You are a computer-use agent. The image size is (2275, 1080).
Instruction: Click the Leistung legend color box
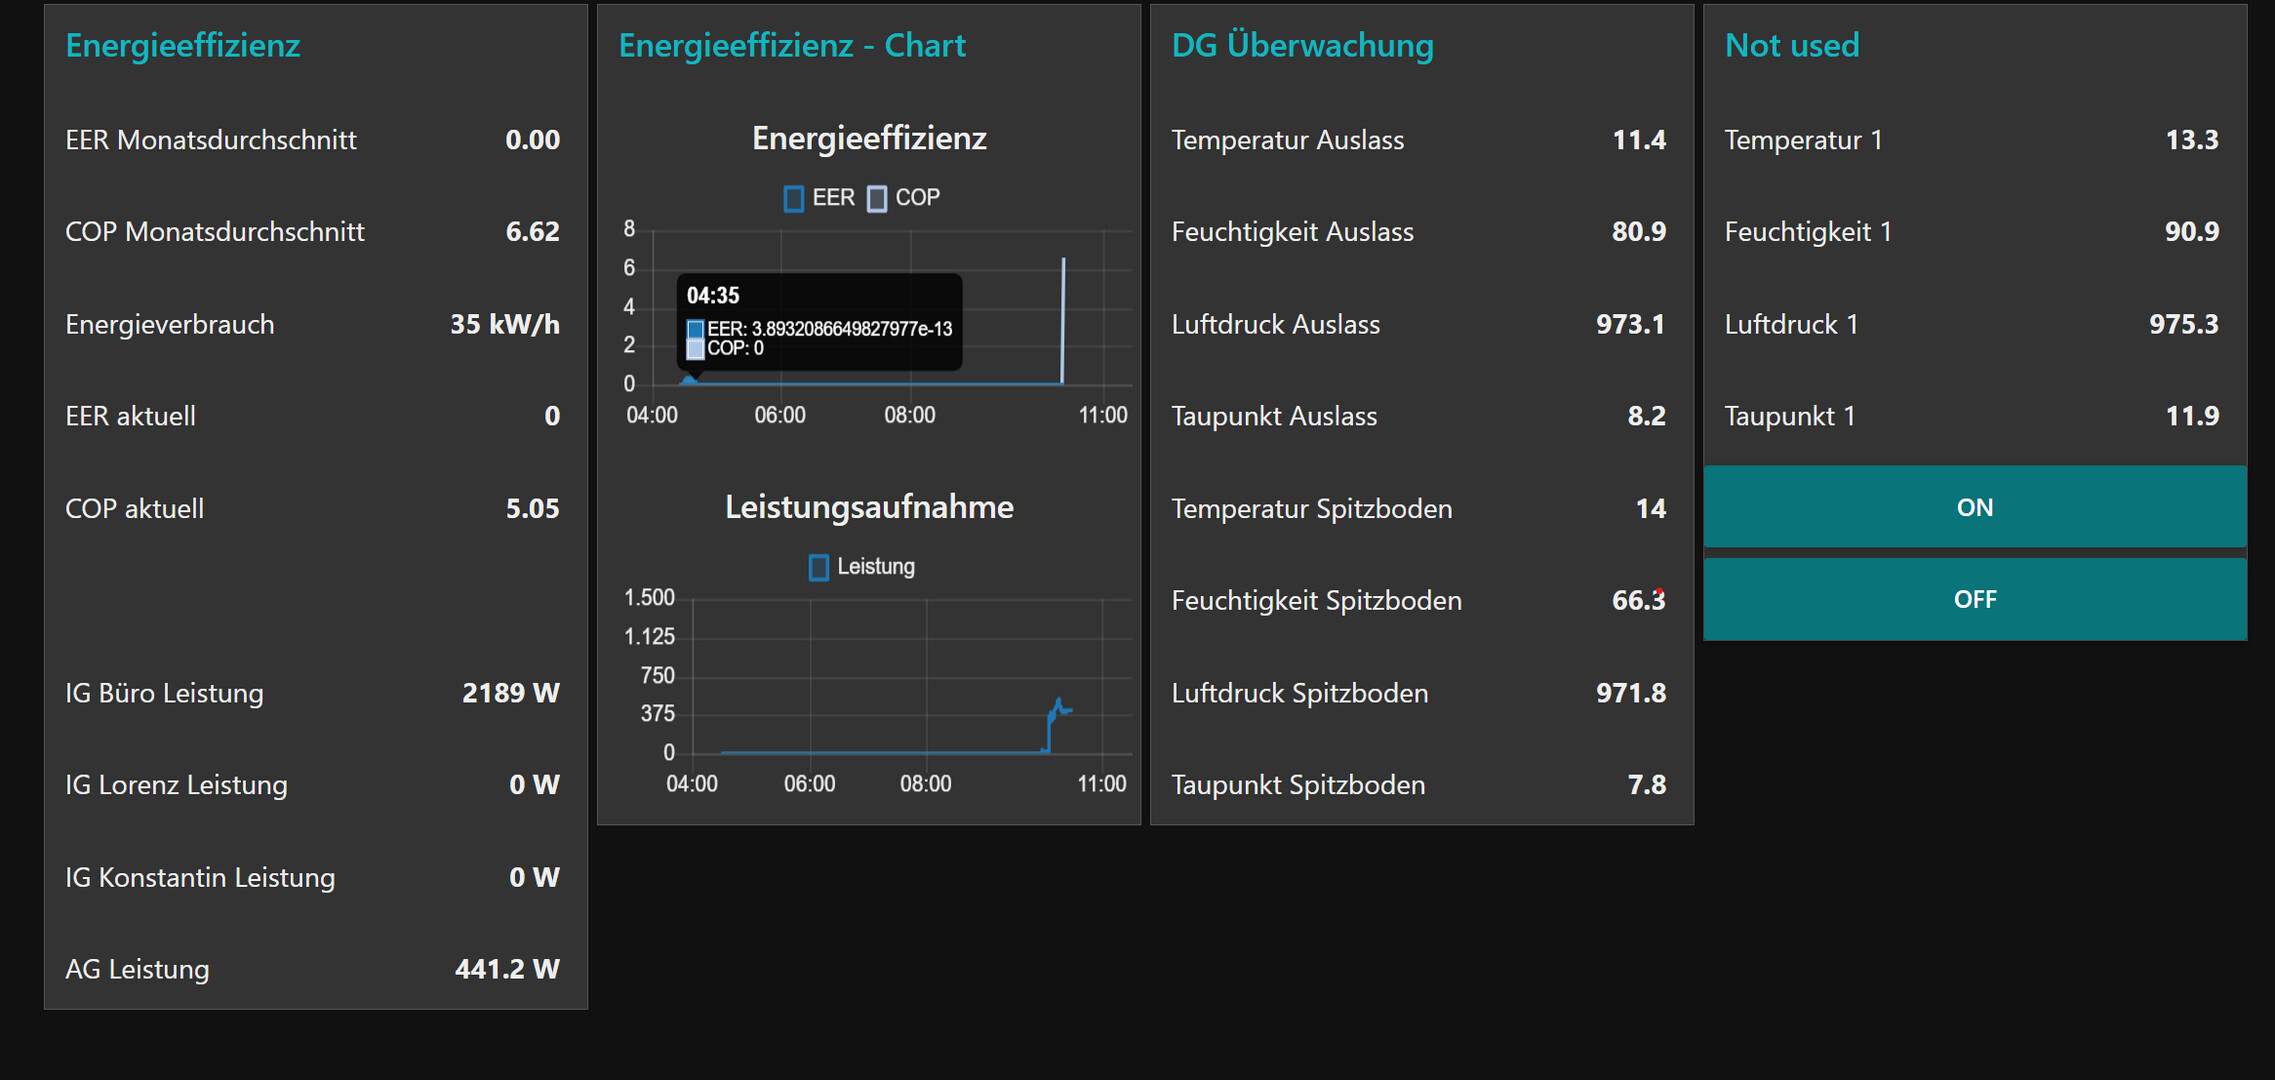click(x=819, y=568)
